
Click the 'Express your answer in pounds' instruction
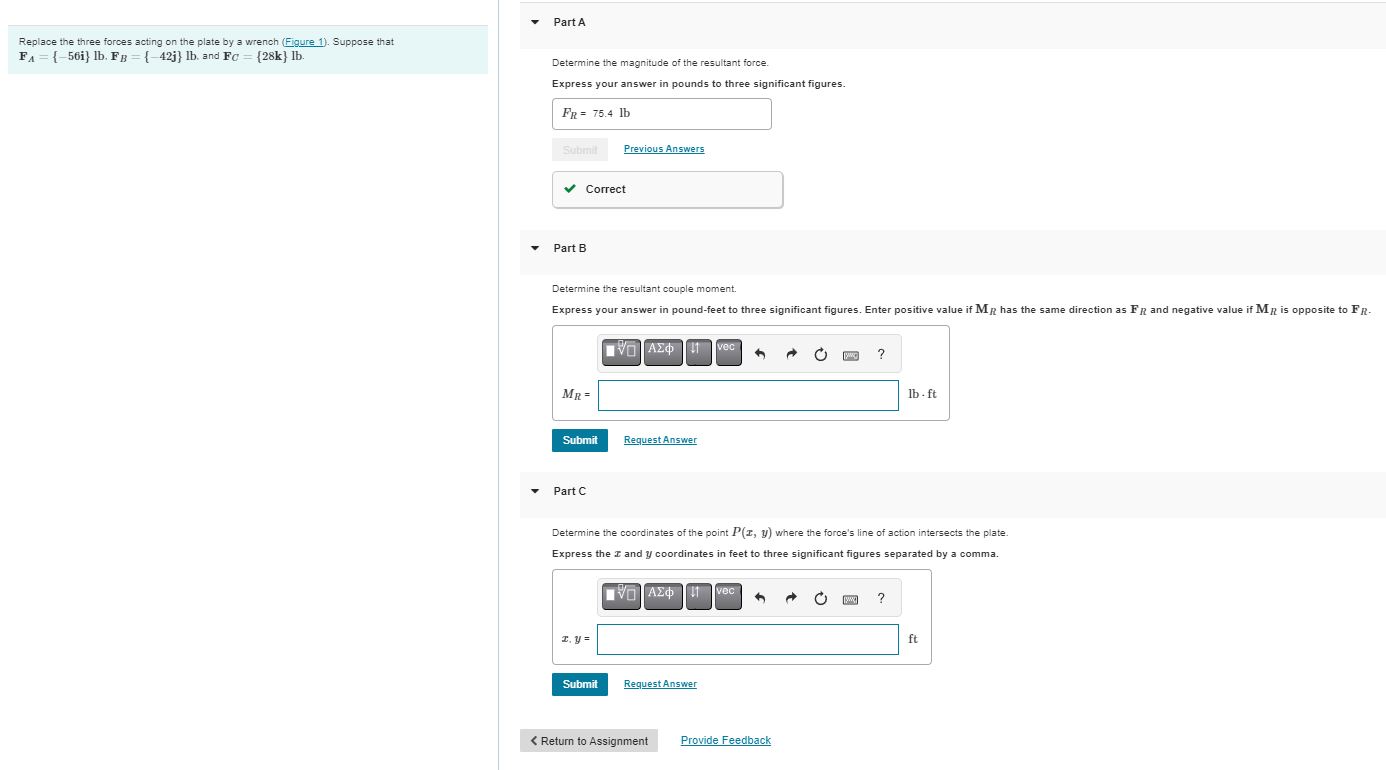699,84
